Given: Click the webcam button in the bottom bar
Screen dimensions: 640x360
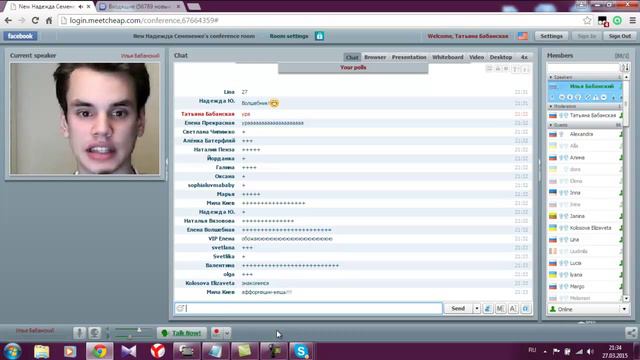Looking at the screenshot, I should (95, 333).
